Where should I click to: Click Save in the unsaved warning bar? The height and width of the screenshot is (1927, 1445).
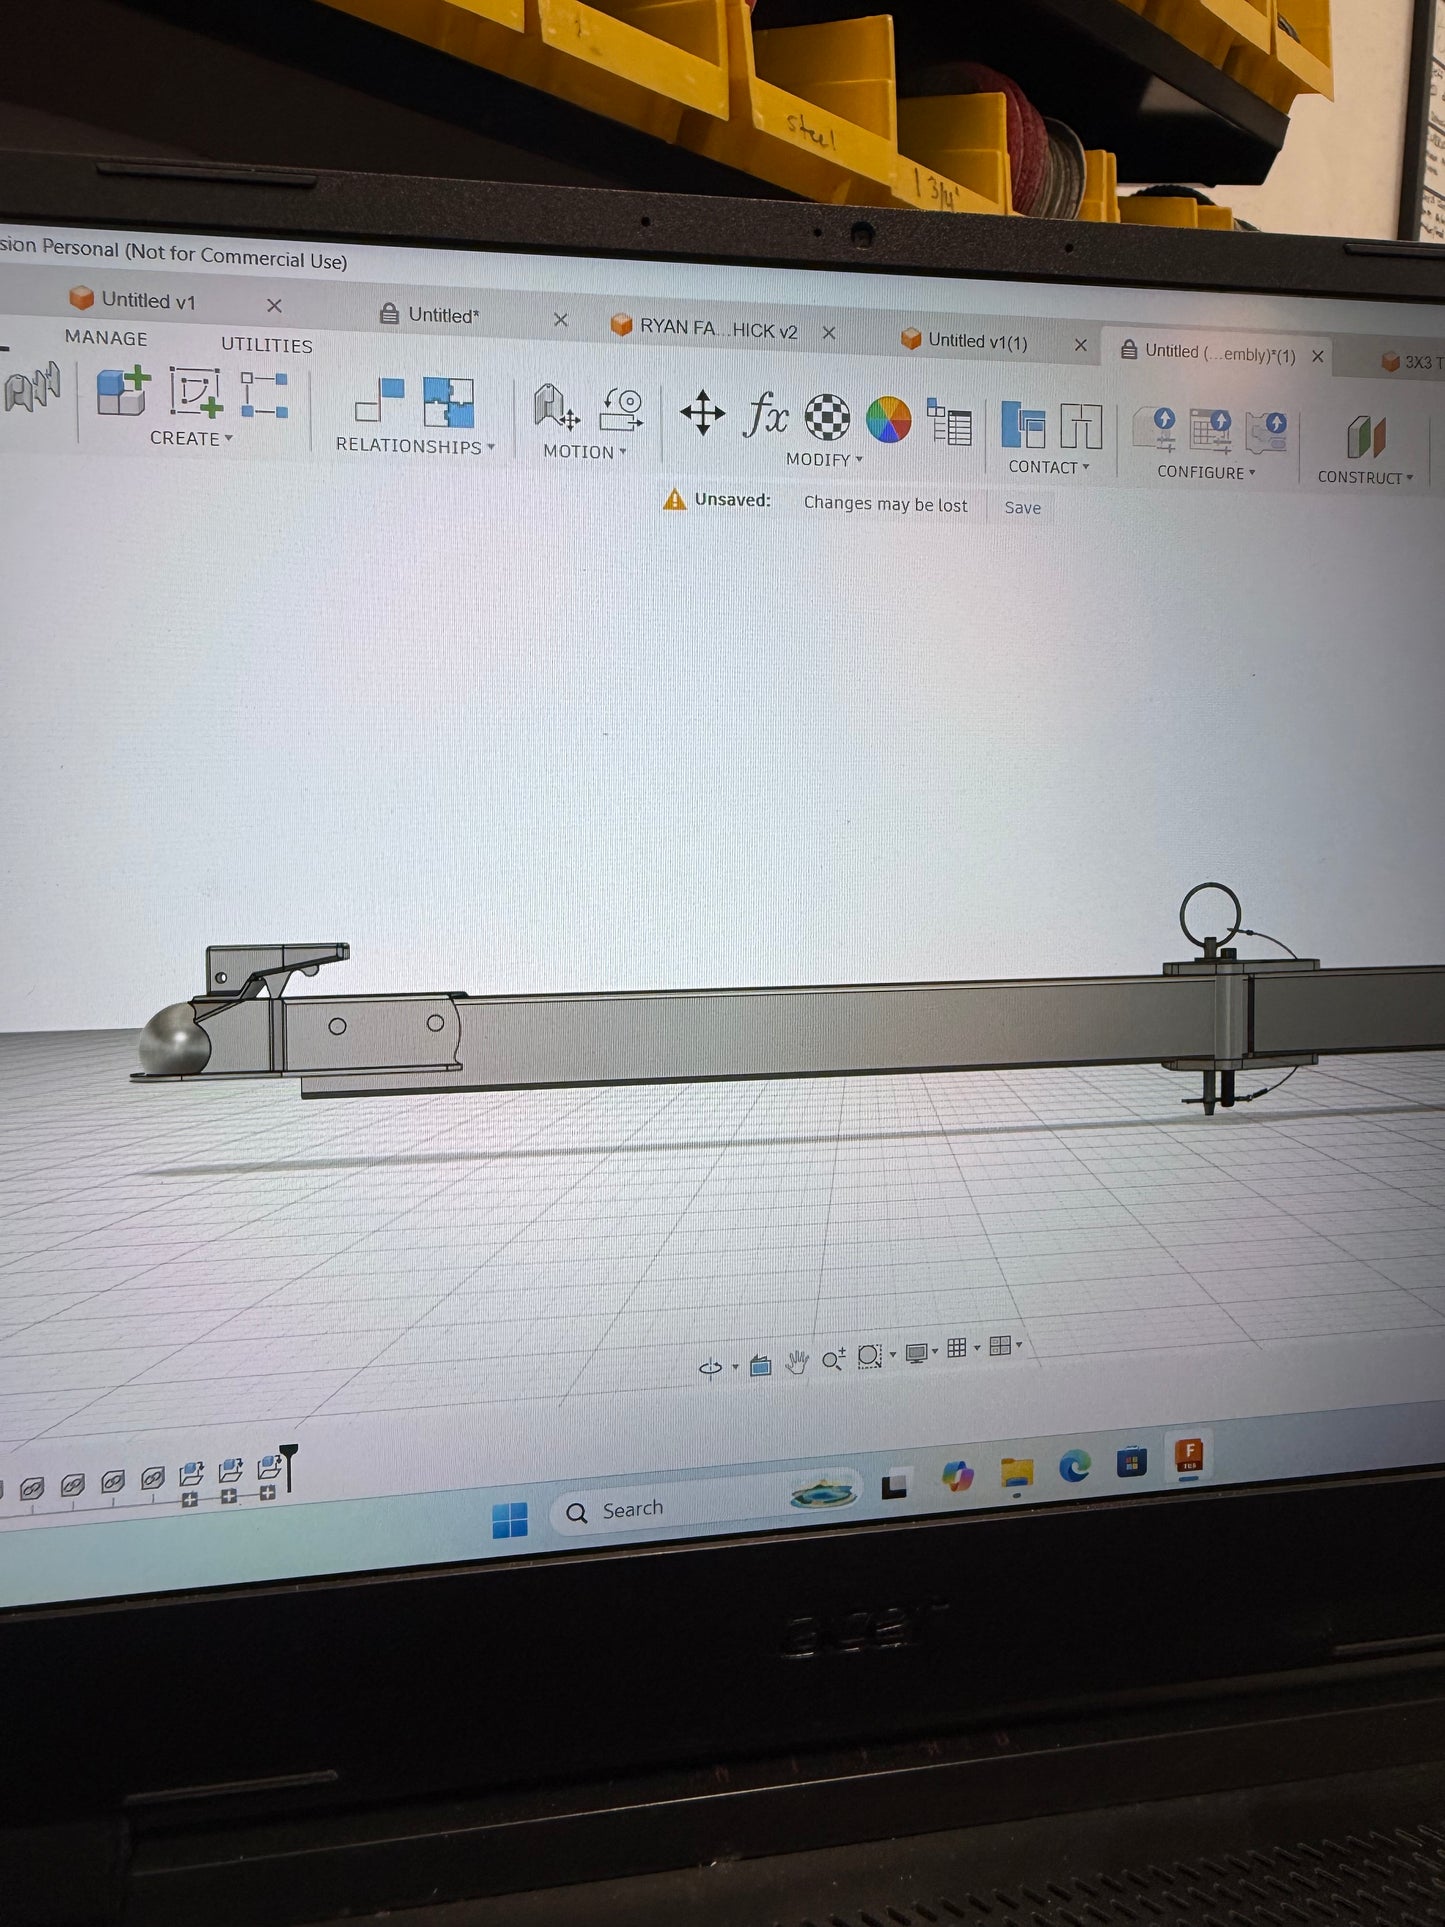coord(1022,507)
